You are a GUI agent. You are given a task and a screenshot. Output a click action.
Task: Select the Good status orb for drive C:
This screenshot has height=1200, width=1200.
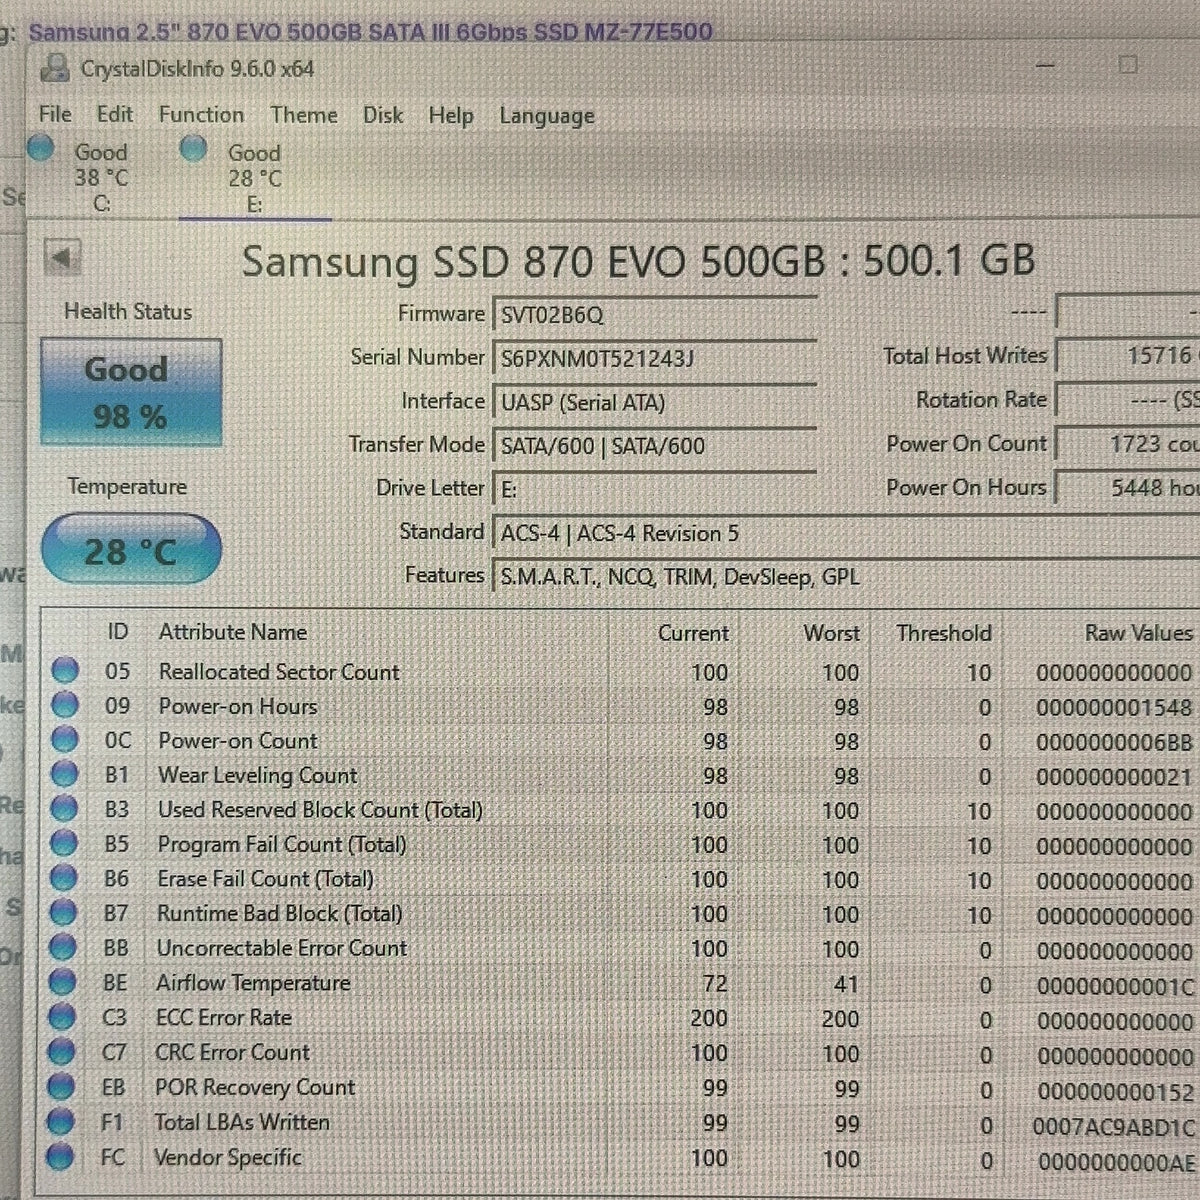(41, 149)
